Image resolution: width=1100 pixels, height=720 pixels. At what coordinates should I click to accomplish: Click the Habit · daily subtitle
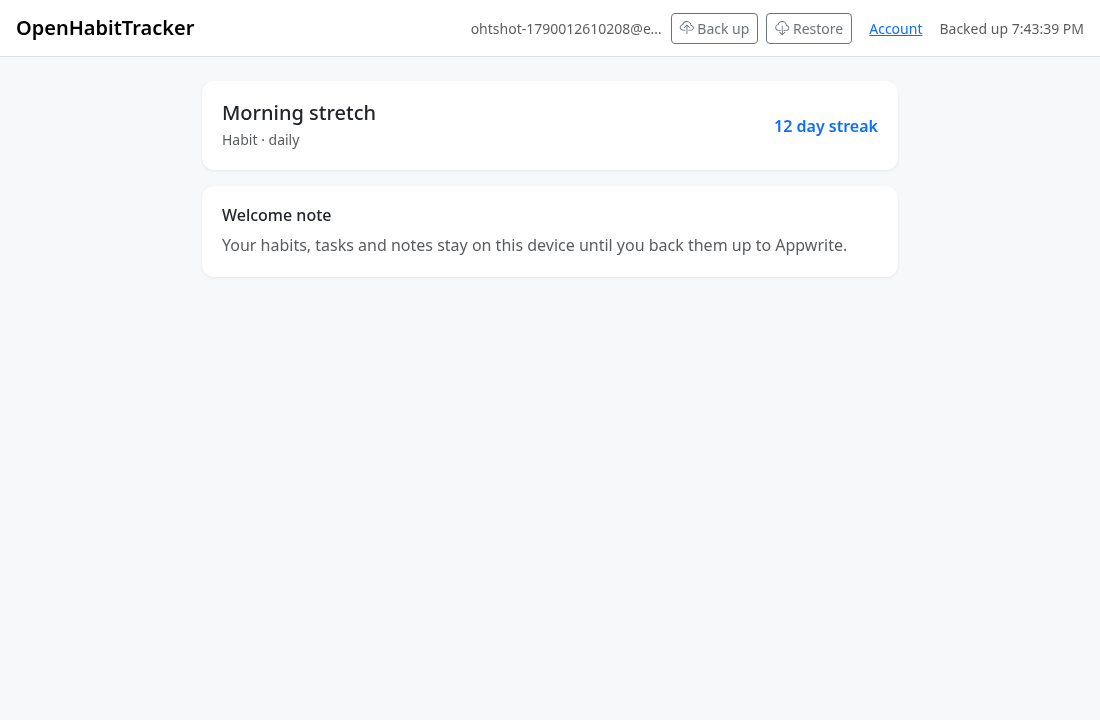coord(261,140)
